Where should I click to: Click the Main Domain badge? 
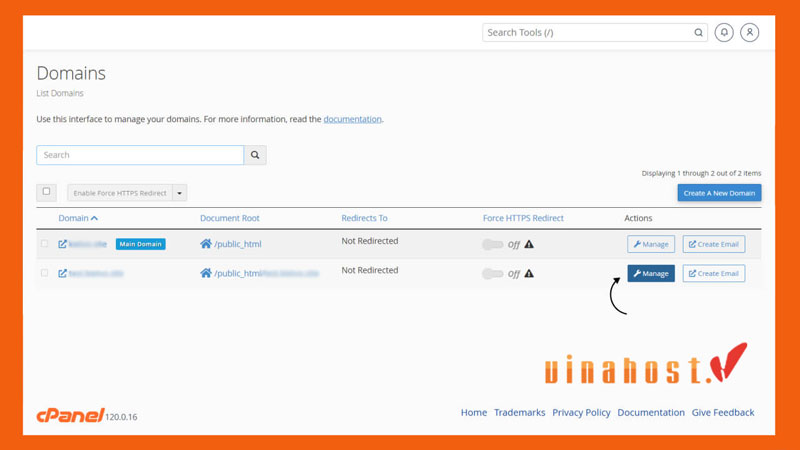pyautogui.click(x=140, y=244)
